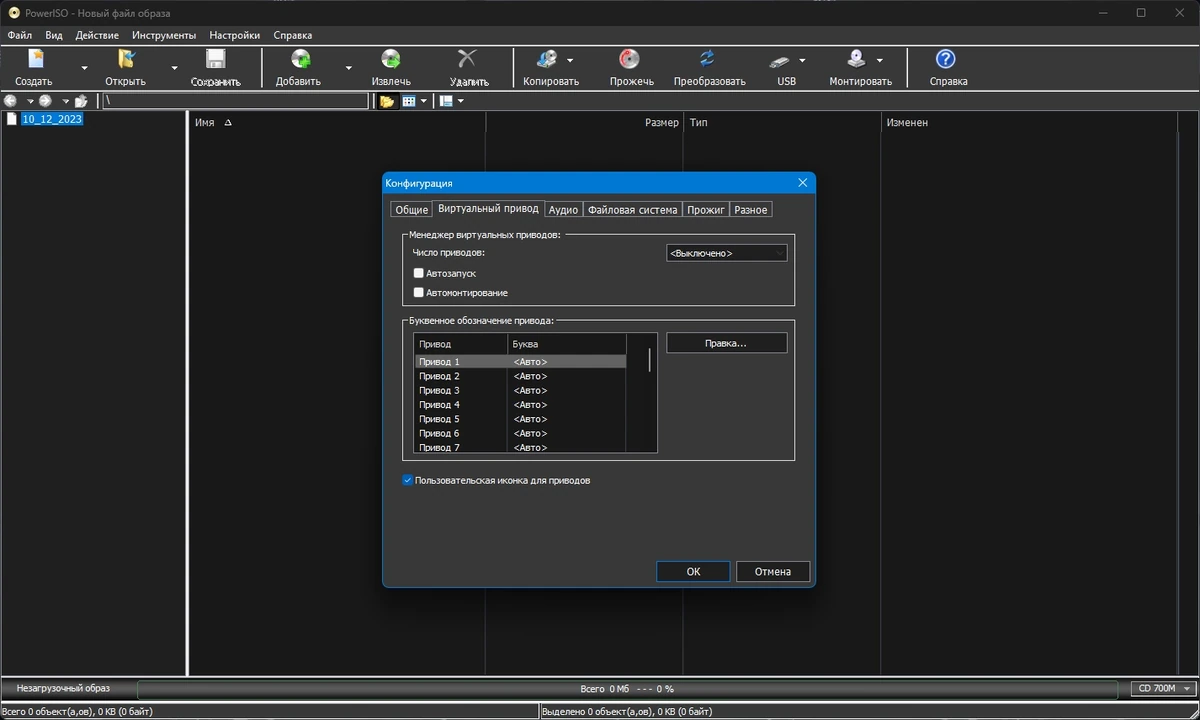Click the Размер column header
This screenshot has height=720, width=1200.
pyautogui.click(x=584, y=123)
